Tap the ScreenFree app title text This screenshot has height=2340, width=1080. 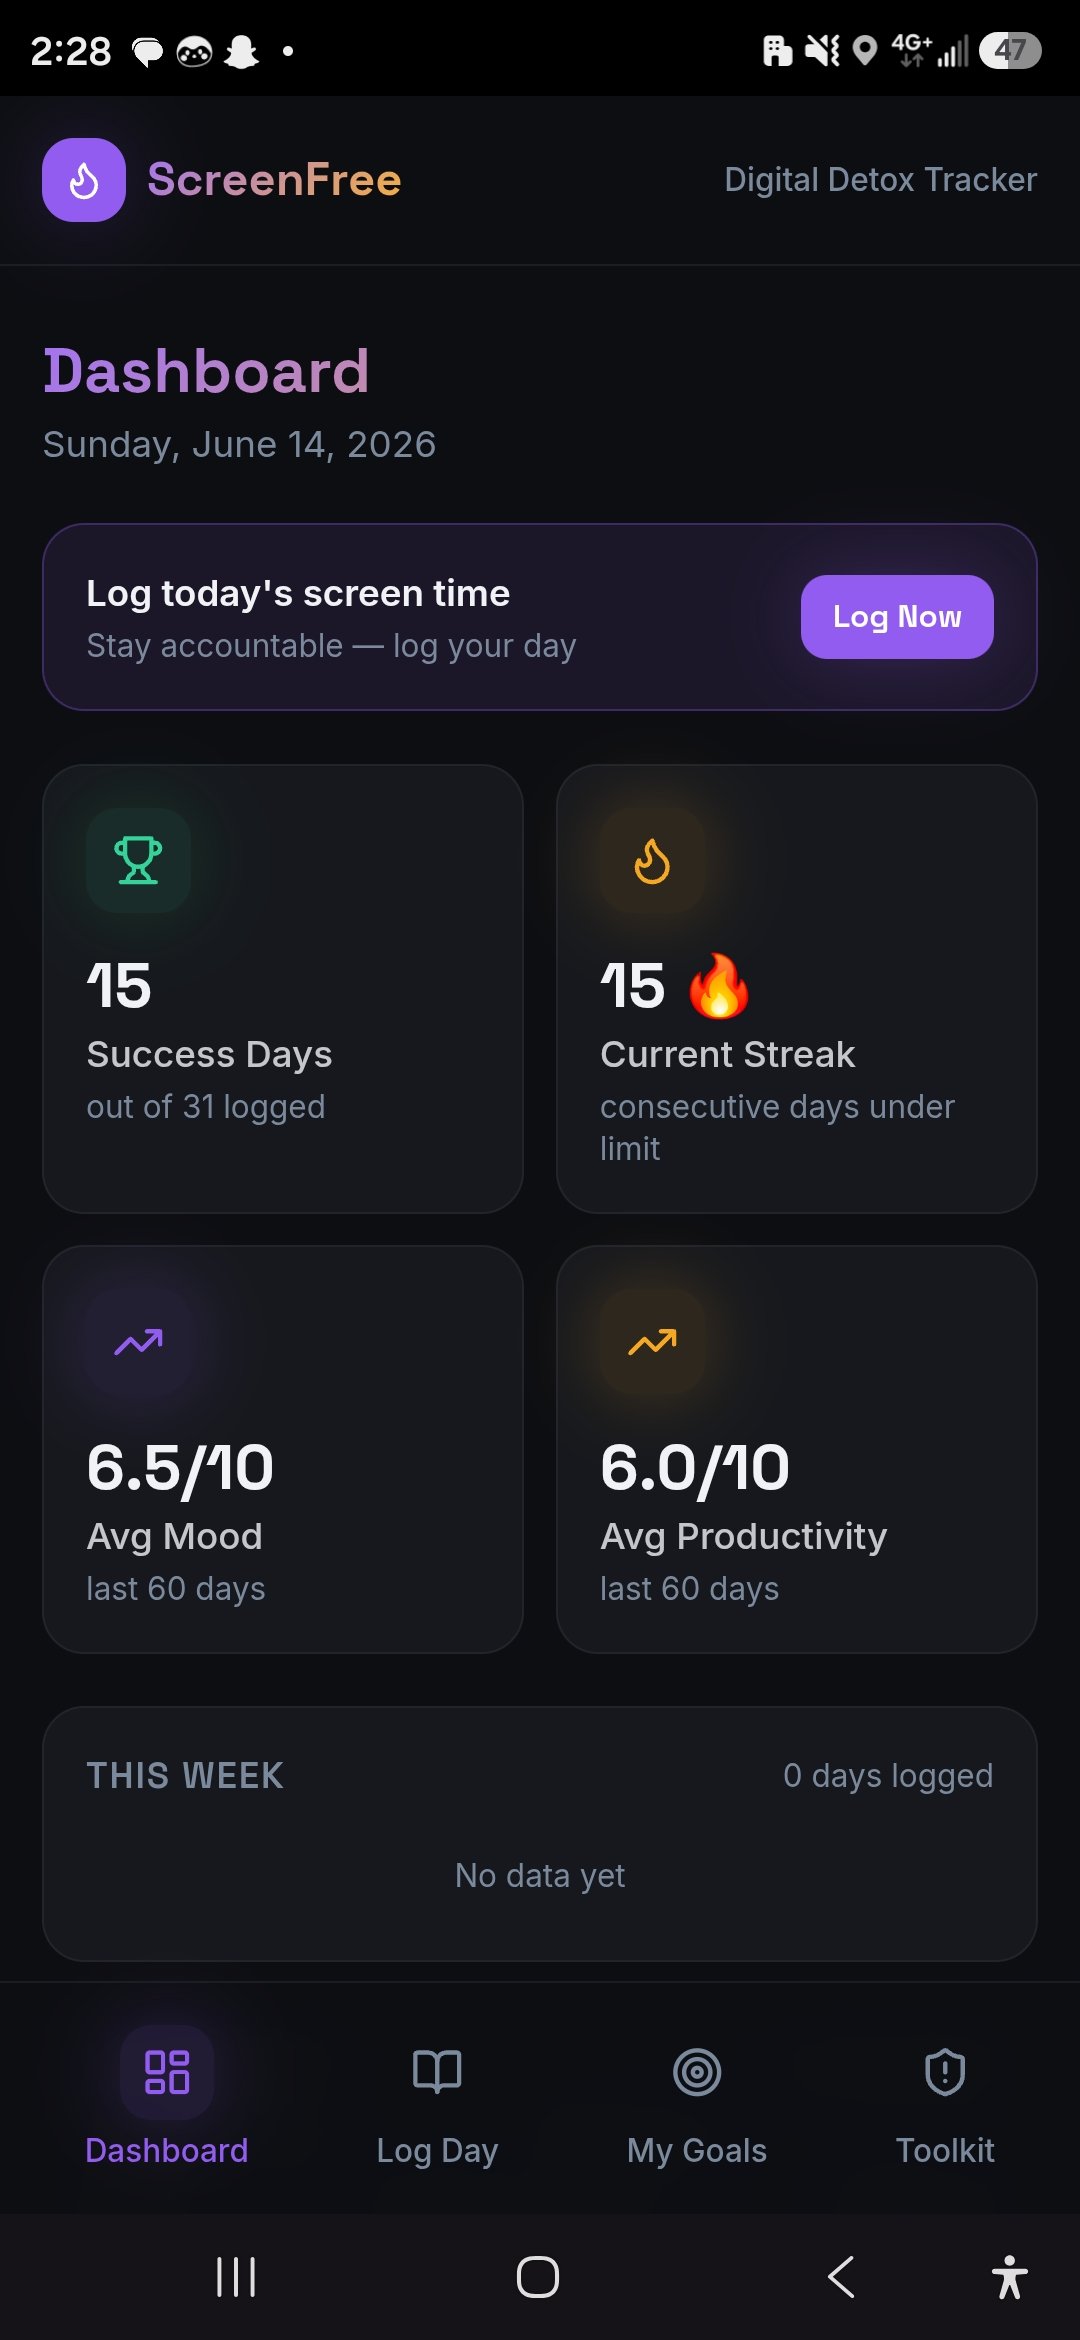click(x=274, y=180)
